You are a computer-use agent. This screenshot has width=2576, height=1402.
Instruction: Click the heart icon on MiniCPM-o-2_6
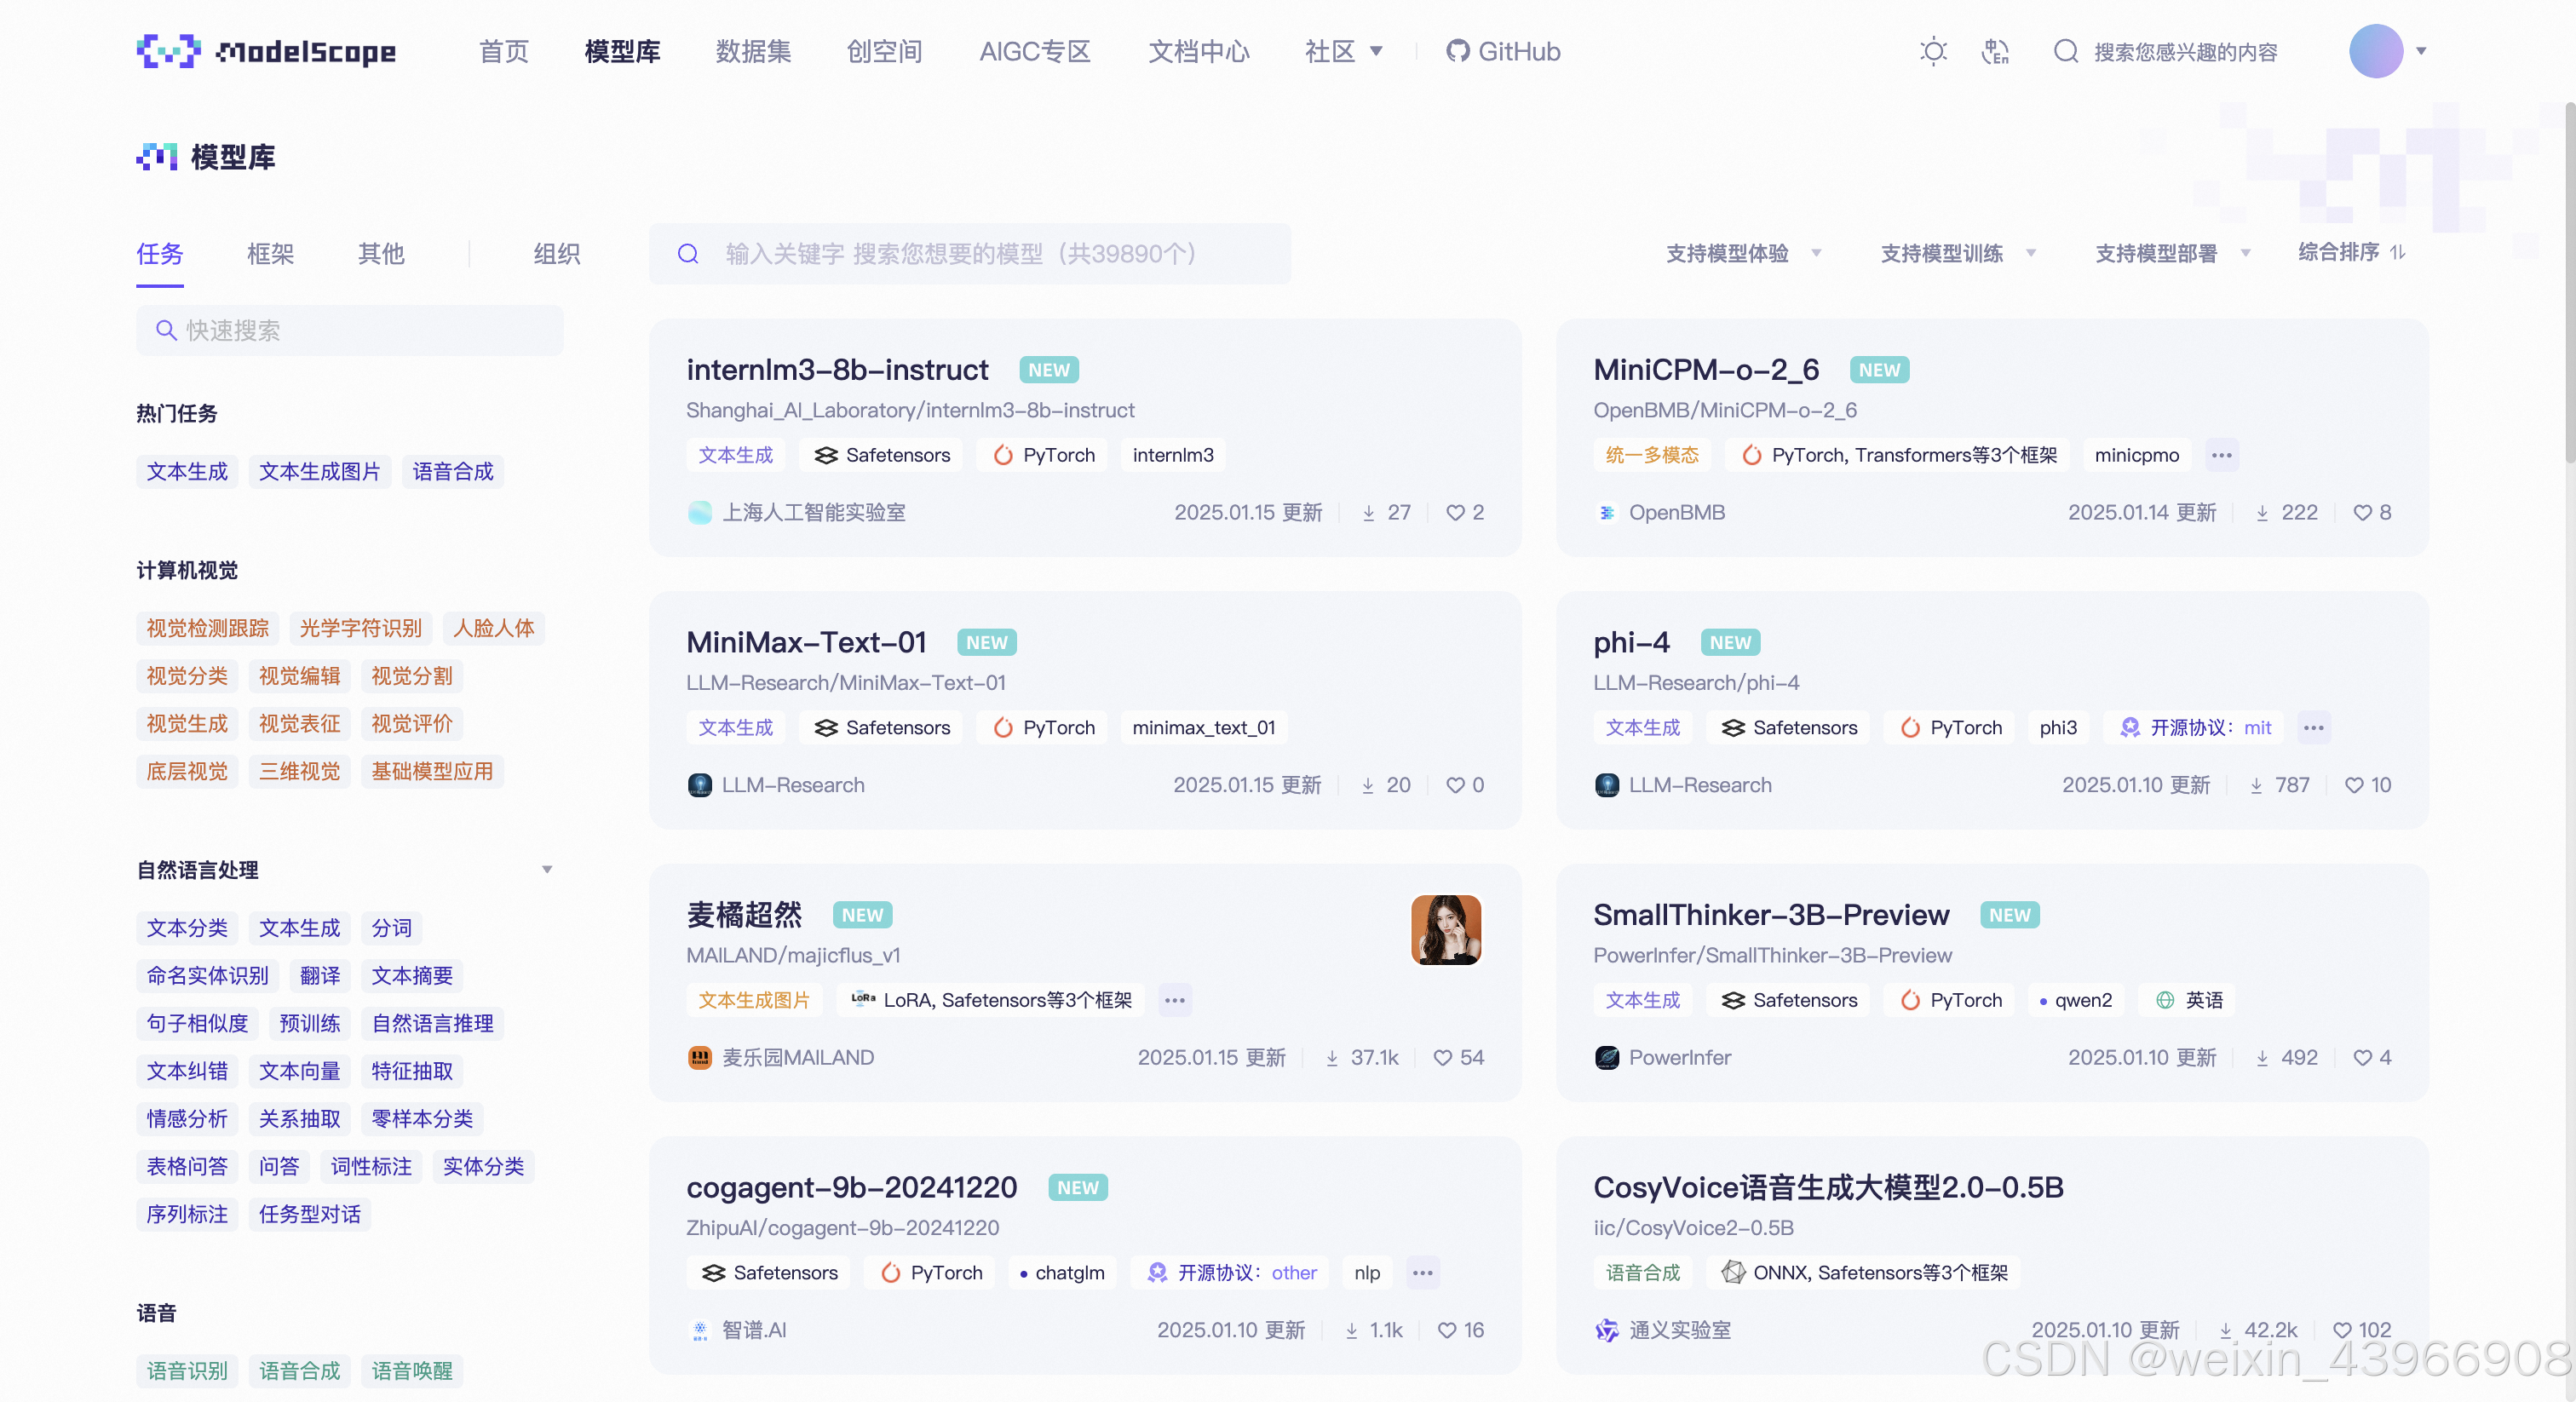click(2362, 513)
